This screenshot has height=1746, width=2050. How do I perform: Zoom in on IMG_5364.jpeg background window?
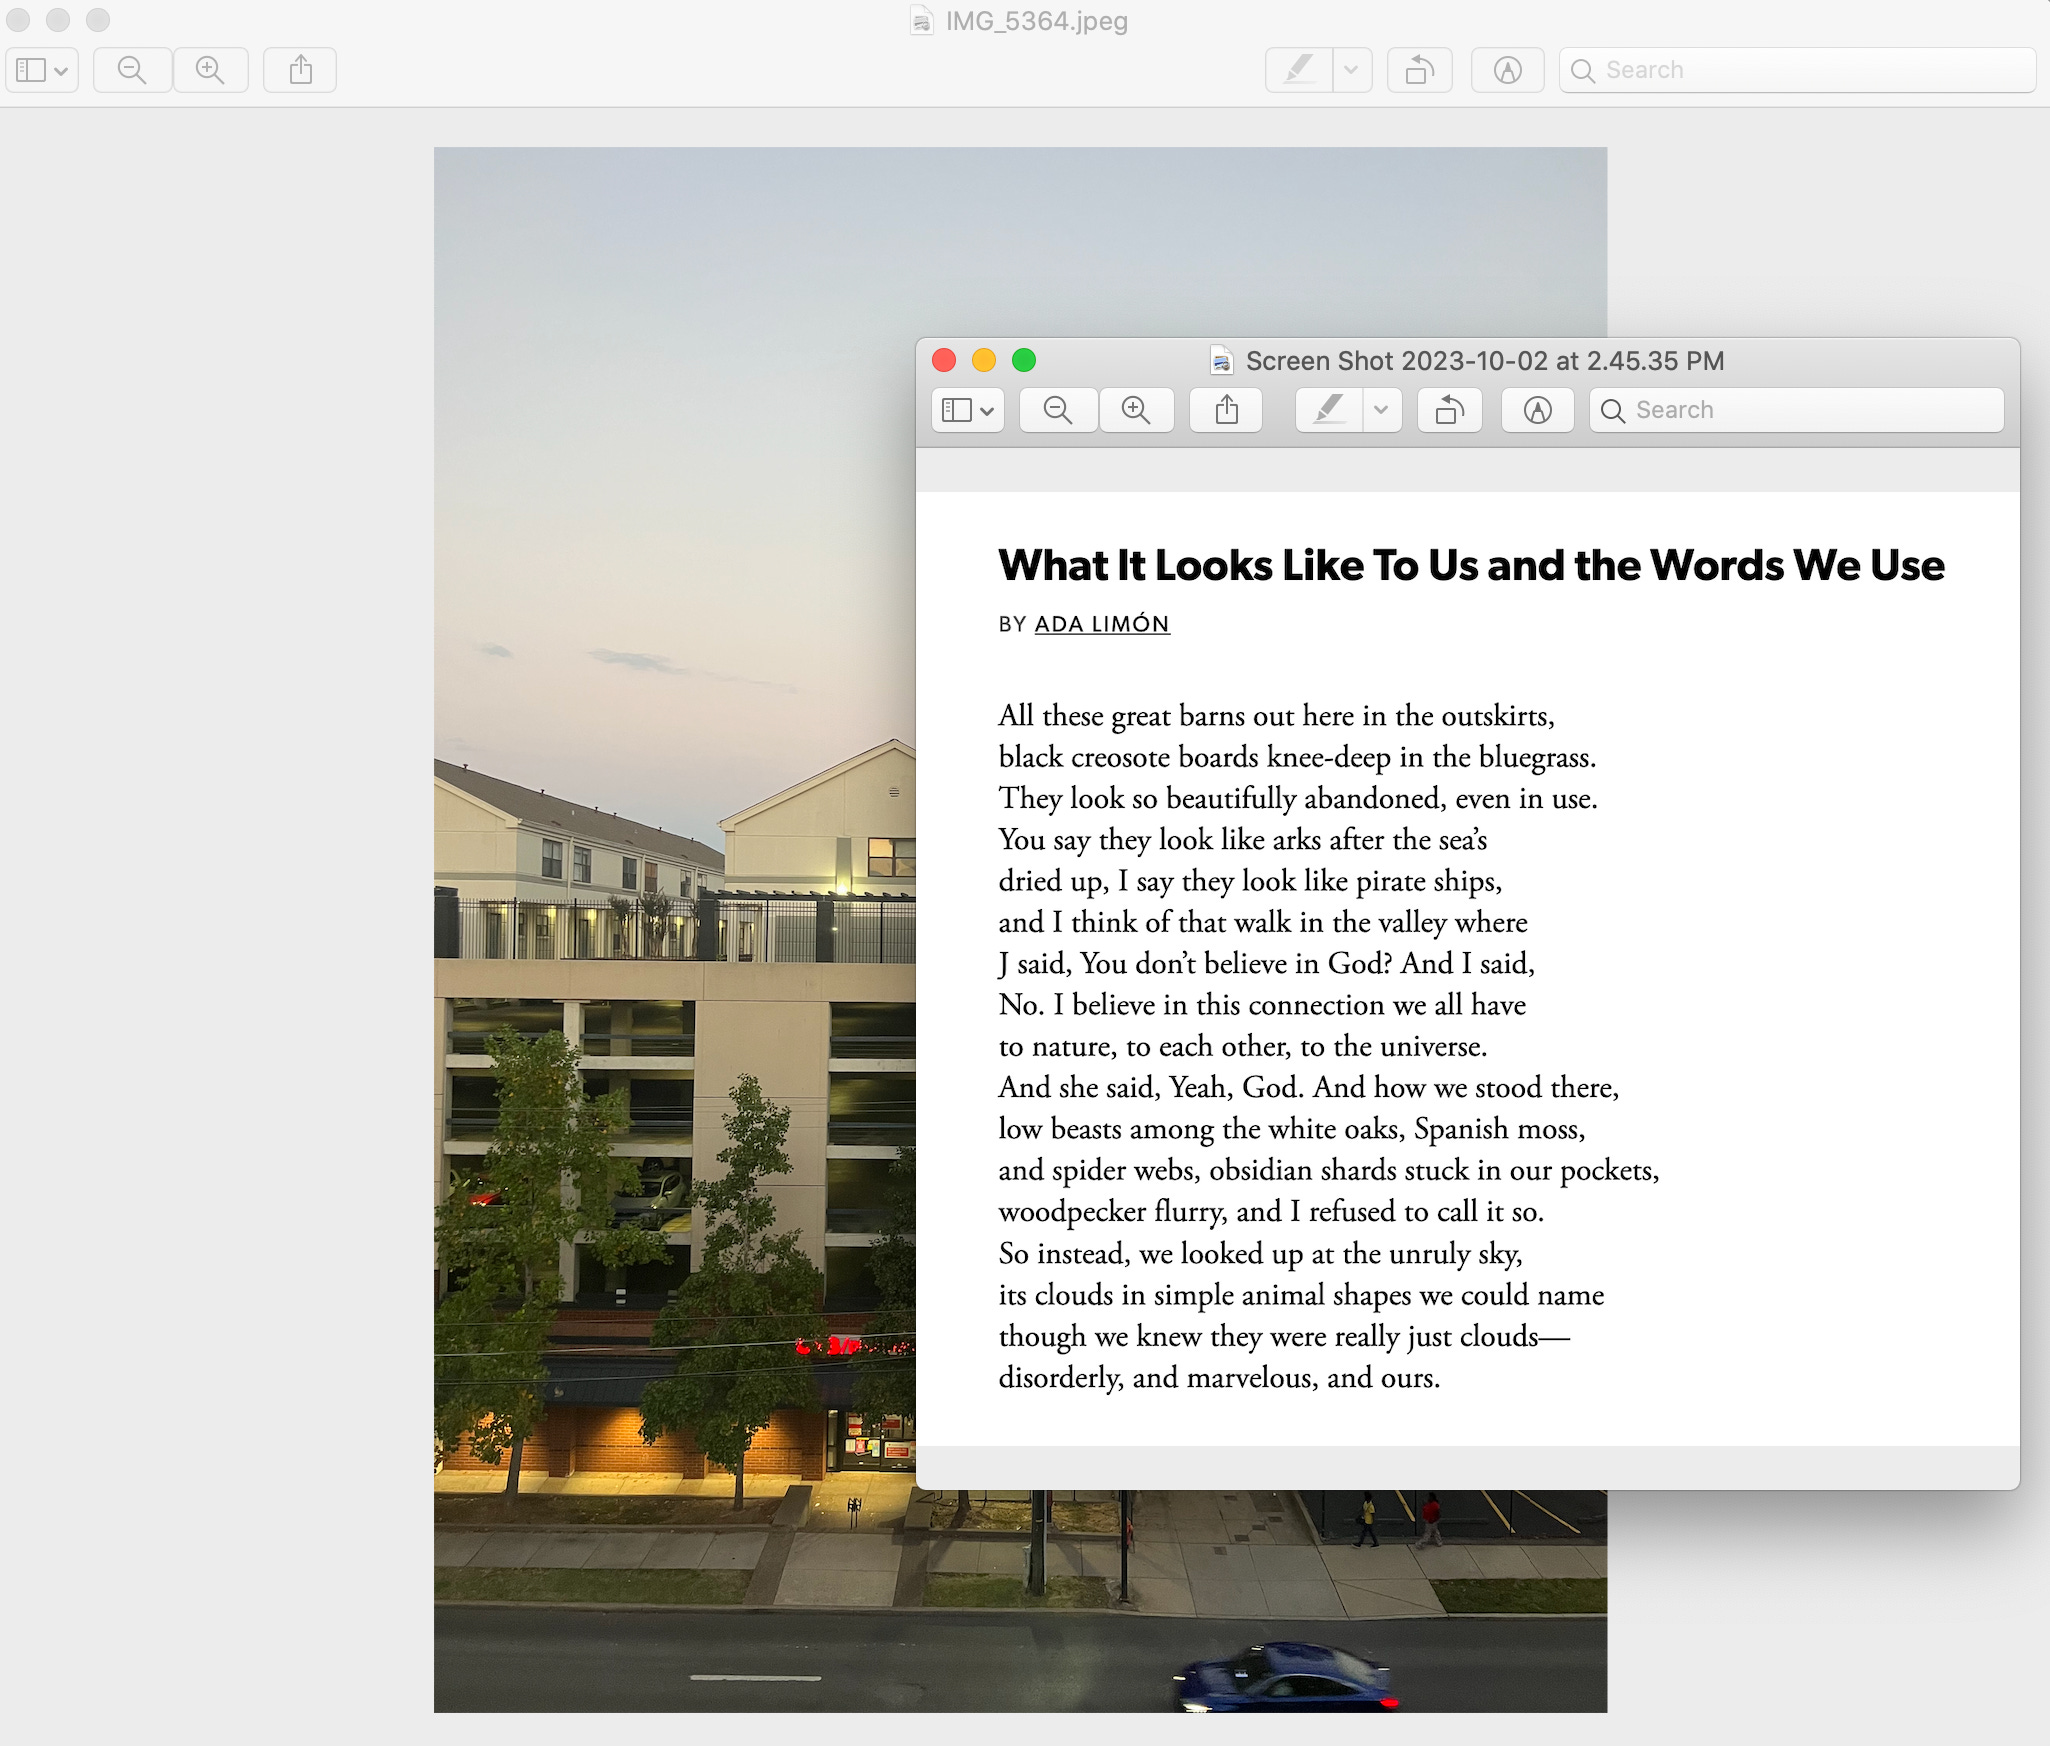click(210, 70)
